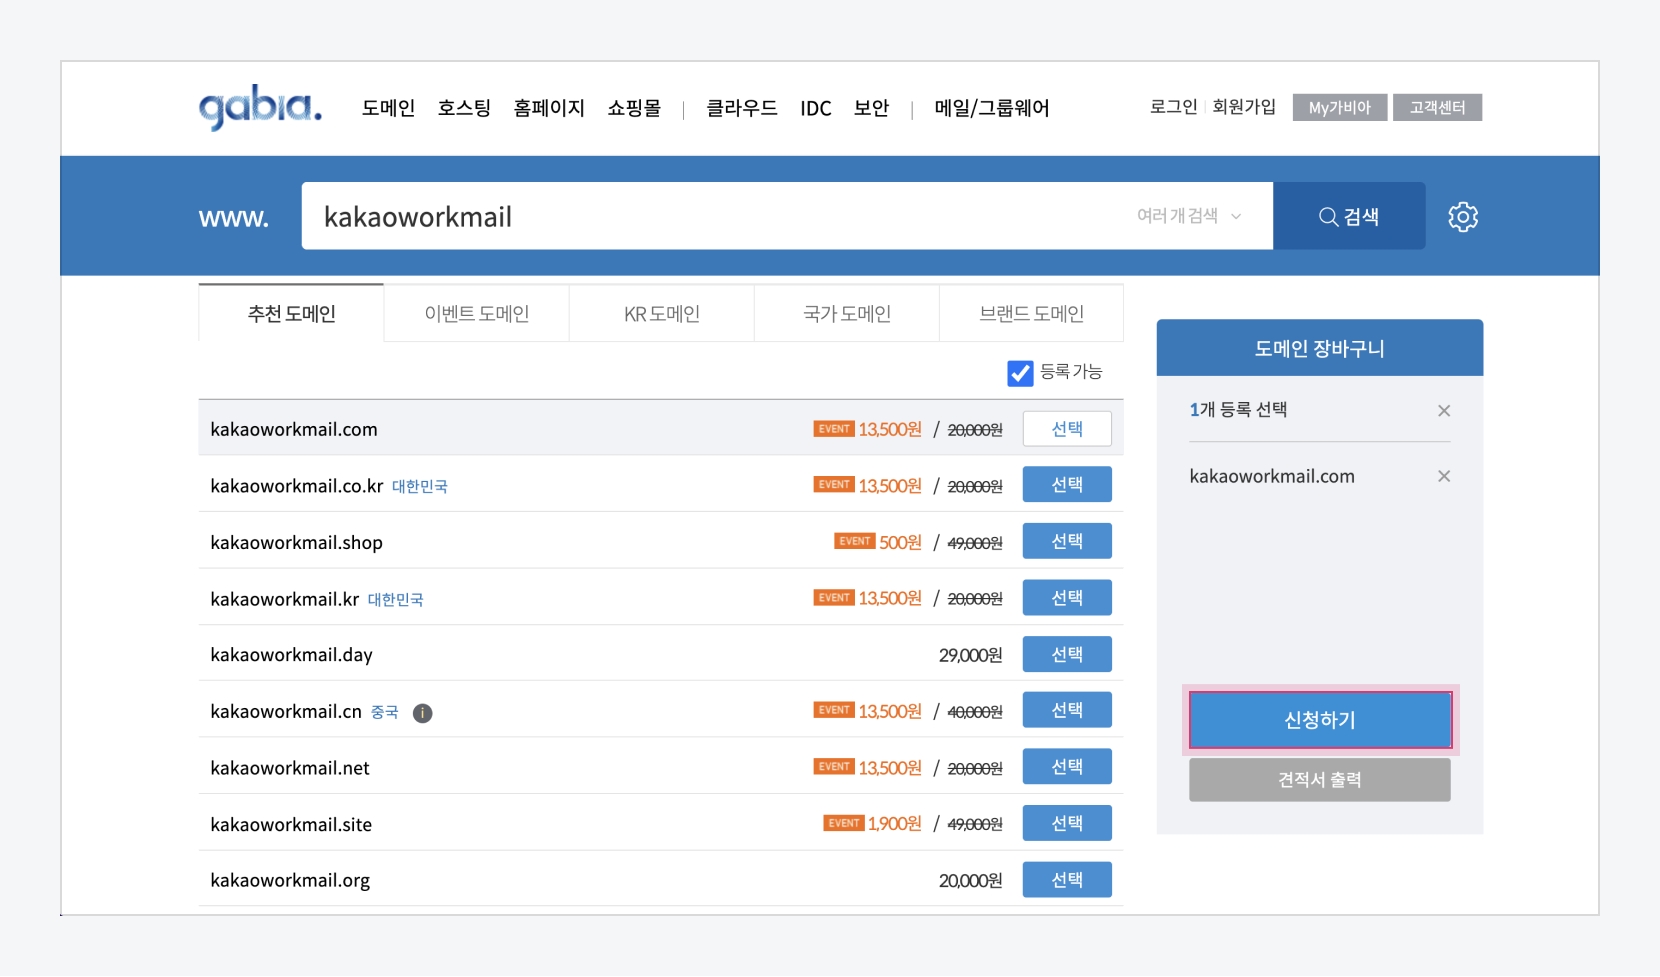1660x977 pixels.
Task: Remove kakaoworkmail.com from the domain cart
Action: point(1443,476)
